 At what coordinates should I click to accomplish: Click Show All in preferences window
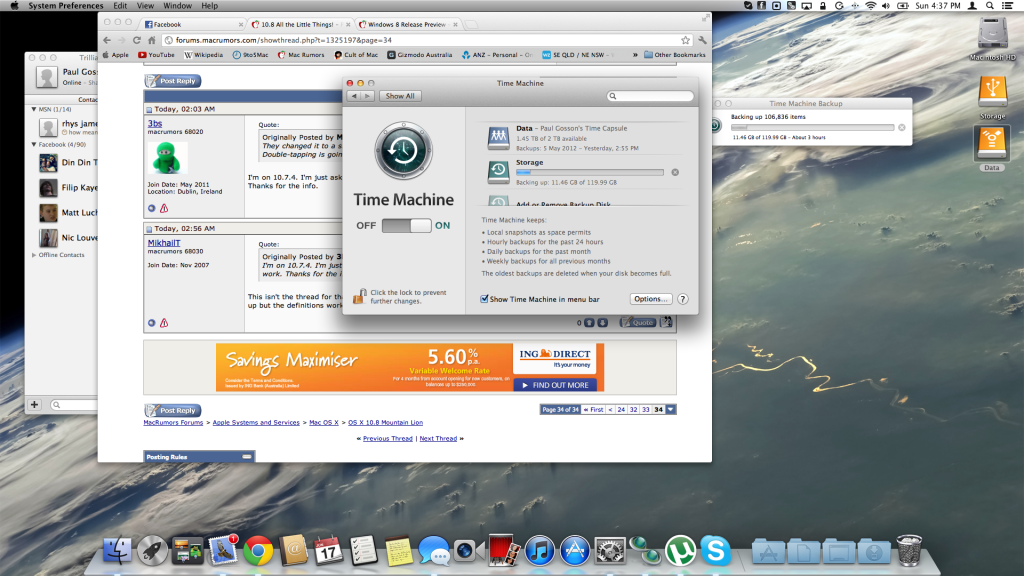tap(400, 96)
